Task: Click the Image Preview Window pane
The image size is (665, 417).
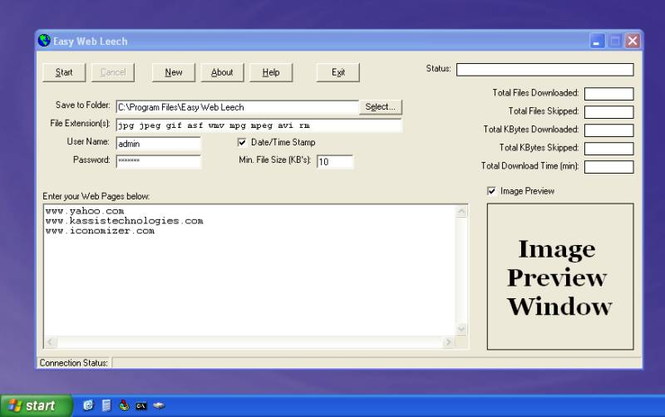Action: [x=560, y=277]
